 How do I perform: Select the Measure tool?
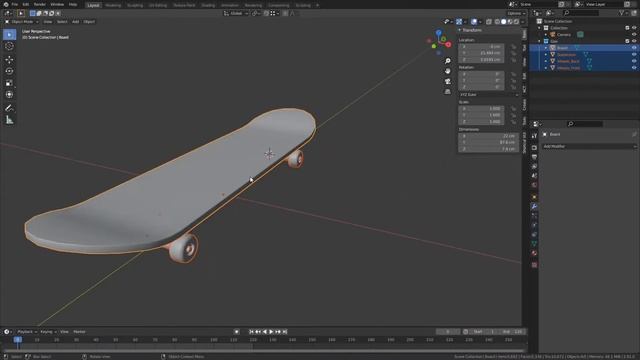point(9,120)
